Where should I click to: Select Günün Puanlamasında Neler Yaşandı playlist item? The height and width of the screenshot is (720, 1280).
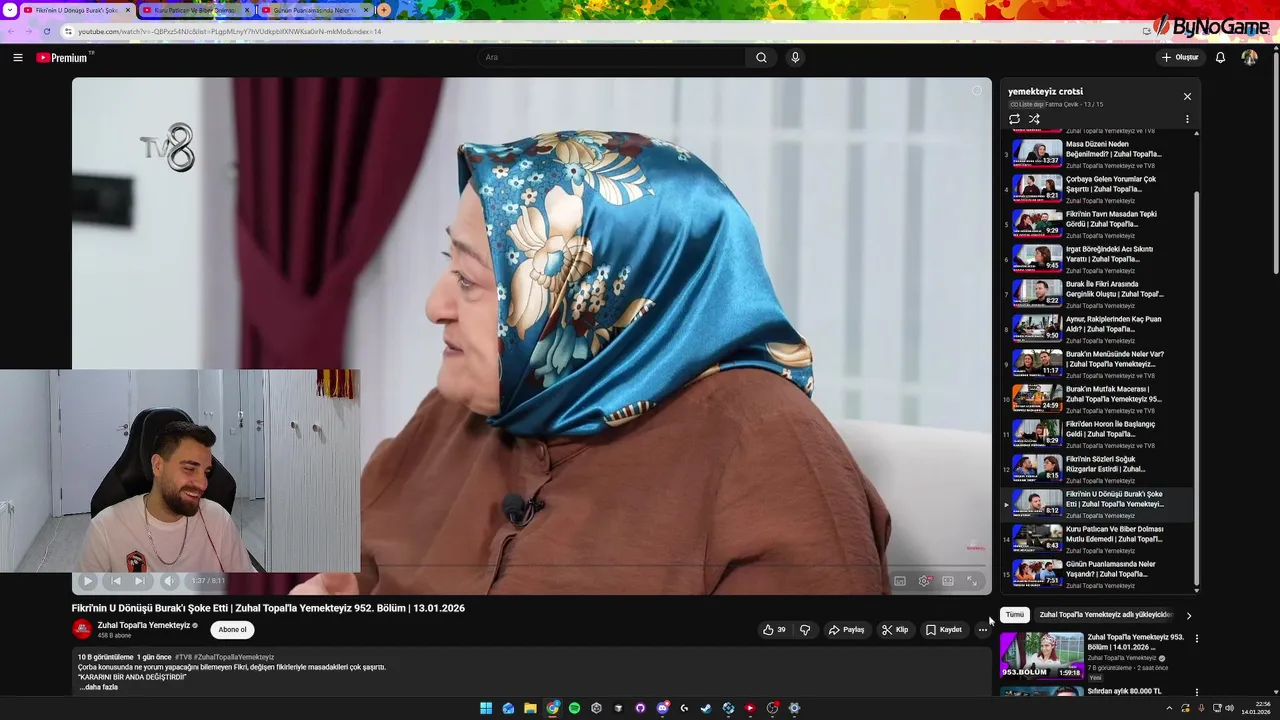(1099, 574)
